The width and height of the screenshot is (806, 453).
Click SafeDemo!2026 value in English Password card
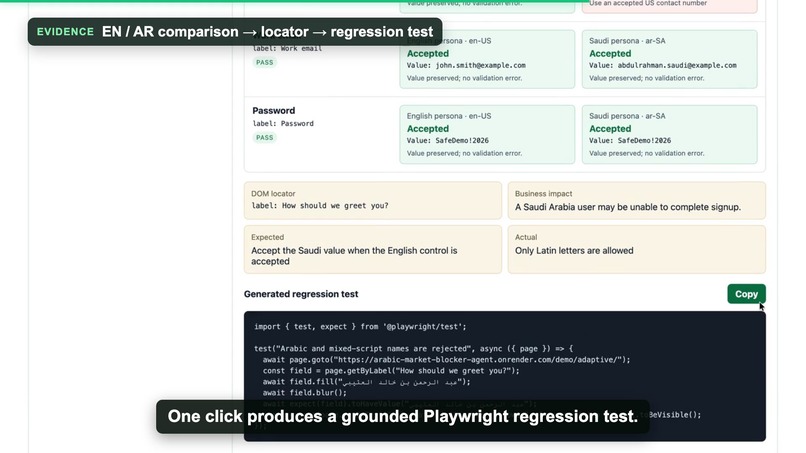462,140
